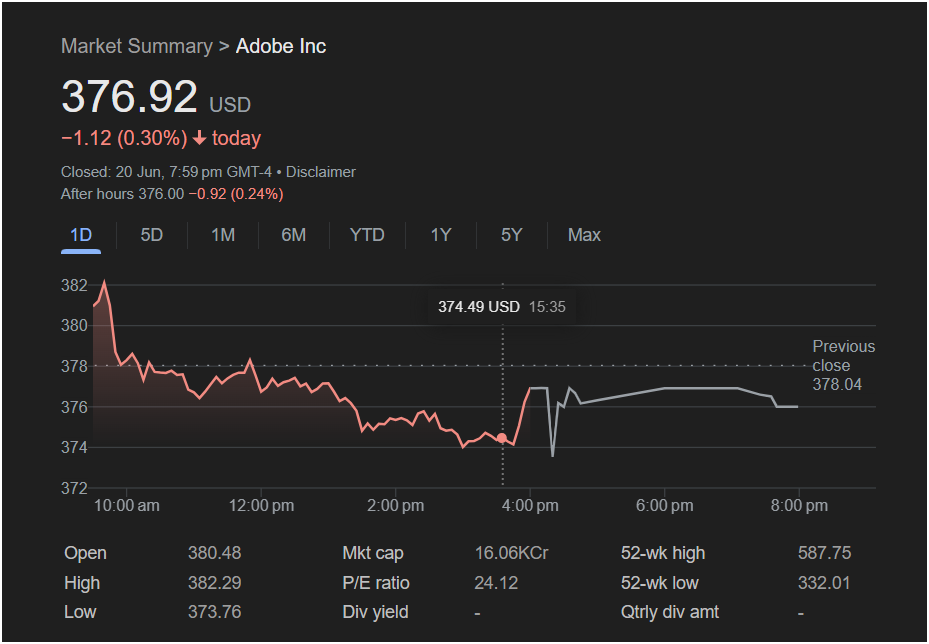The height and width of the screenshot is (644, 929).
Task: Click the Previous close 378.04 label
Action: tap(844, 366)
